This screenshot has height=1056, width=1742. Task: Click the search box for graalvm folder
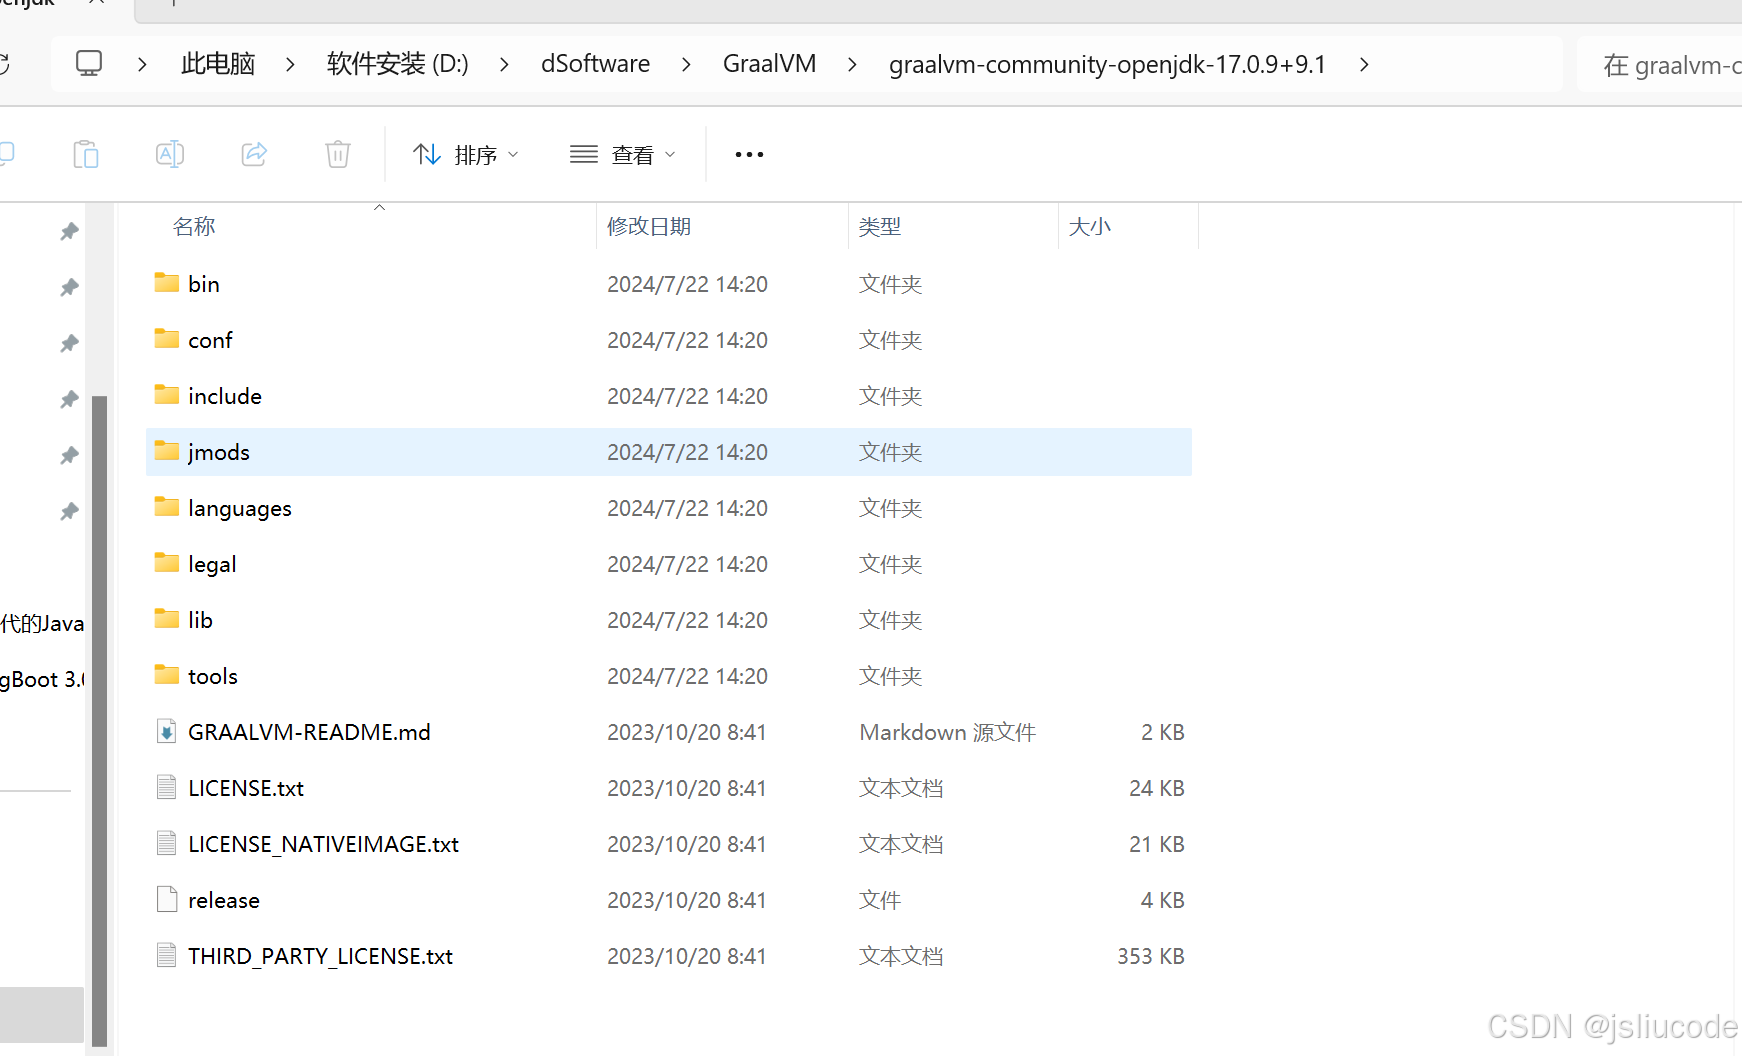(x=1665, y=65)
